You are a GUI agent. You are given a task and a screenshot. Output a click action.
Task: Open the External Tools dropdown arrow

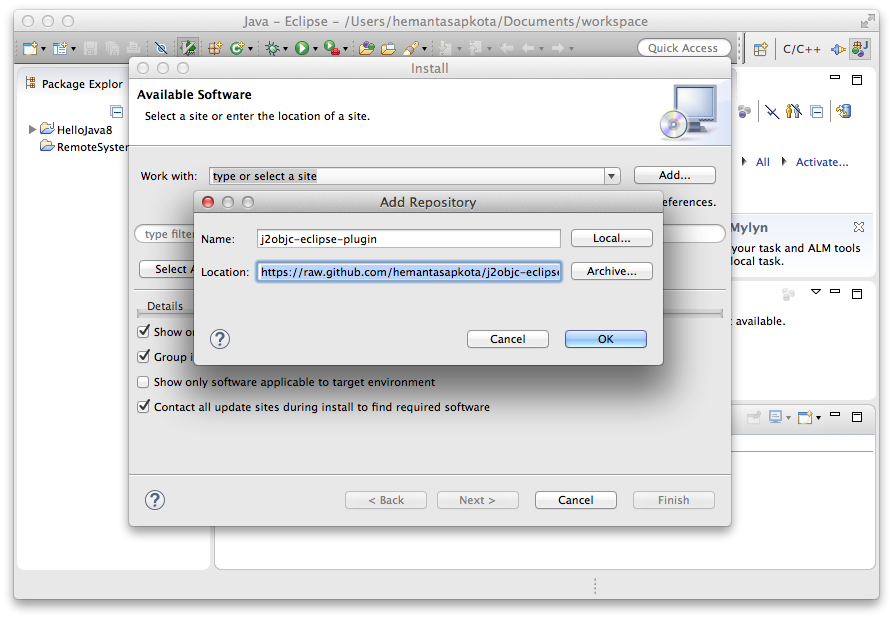[x=345, y=49]
